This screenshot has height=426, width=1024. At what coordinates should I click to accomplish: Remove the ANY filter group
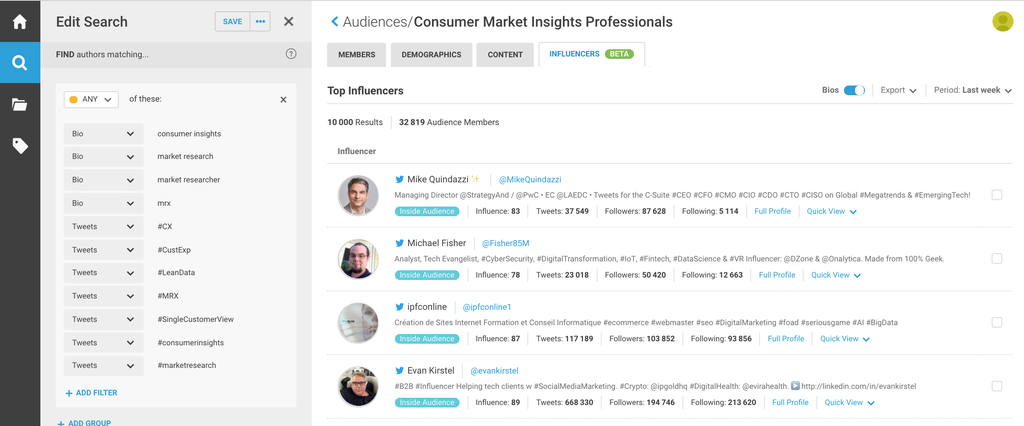[x=283, y=100]
